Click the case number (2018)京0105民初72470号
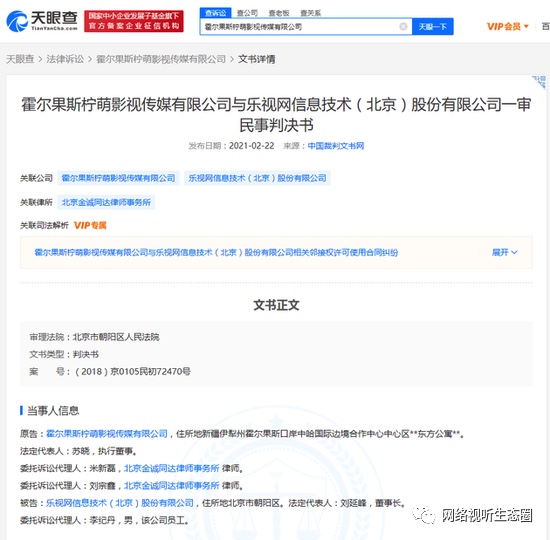Screen dimensions: 550x540 point(133,371)
